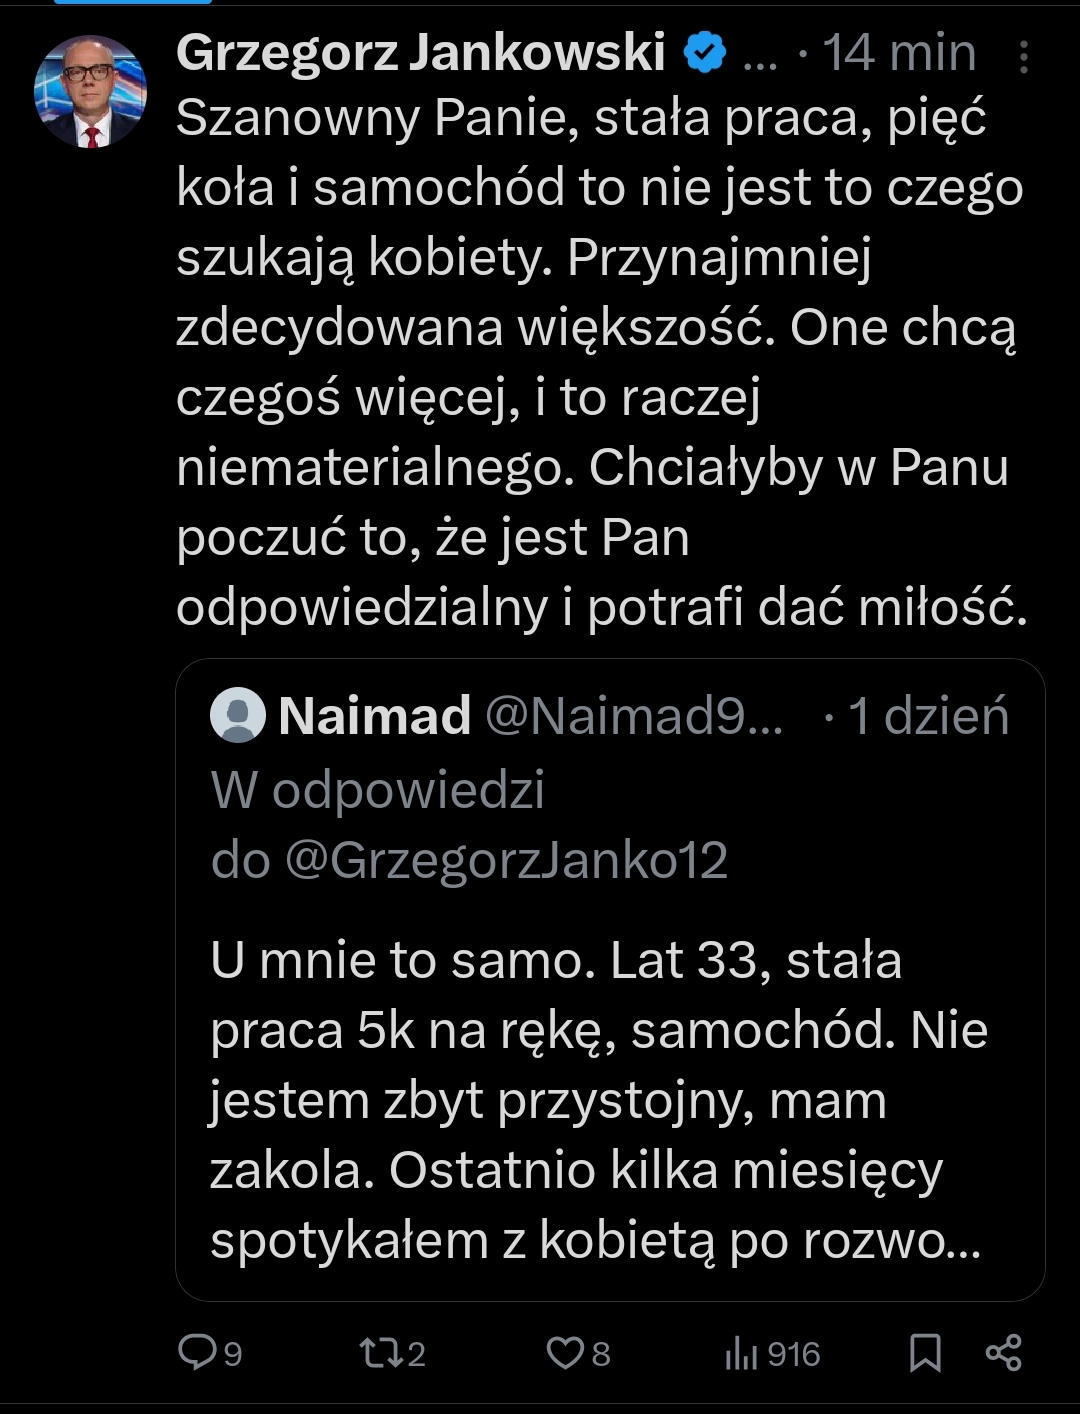View analytics via the bar chart icon
The height and width of the screenshot is (1414, 1080).
pyautogui.click(x=741, y=1353)
